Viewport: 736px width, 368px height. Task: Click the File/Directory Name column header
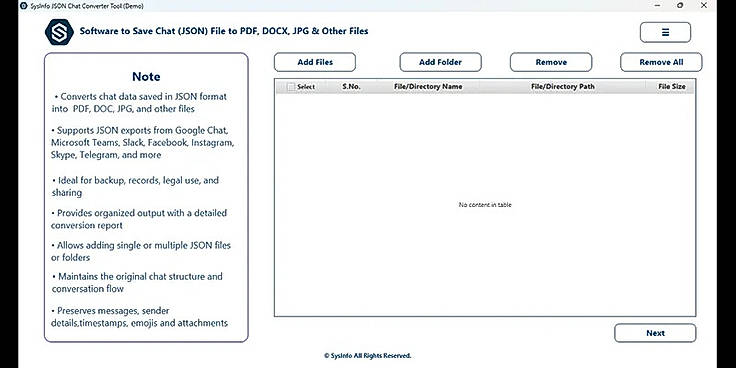[428, 86]
